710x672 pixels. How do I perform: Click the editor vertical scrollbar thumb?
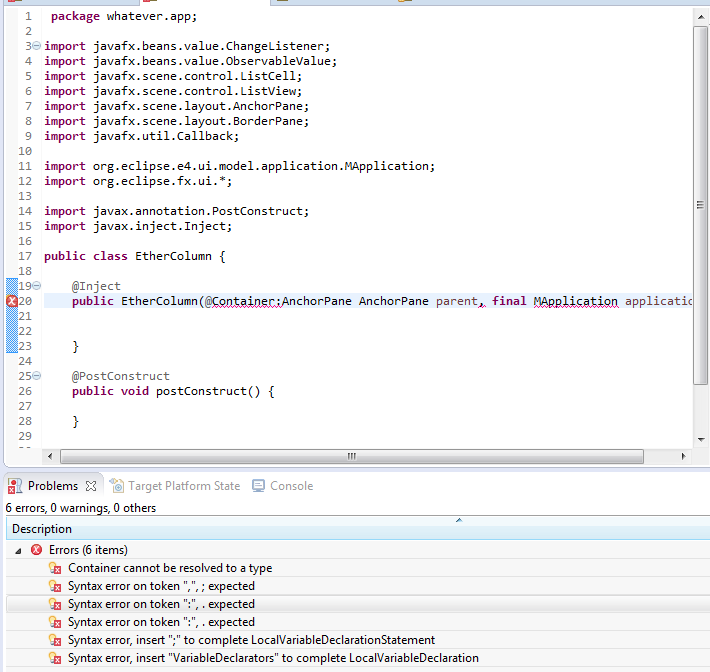click(701, 205)
